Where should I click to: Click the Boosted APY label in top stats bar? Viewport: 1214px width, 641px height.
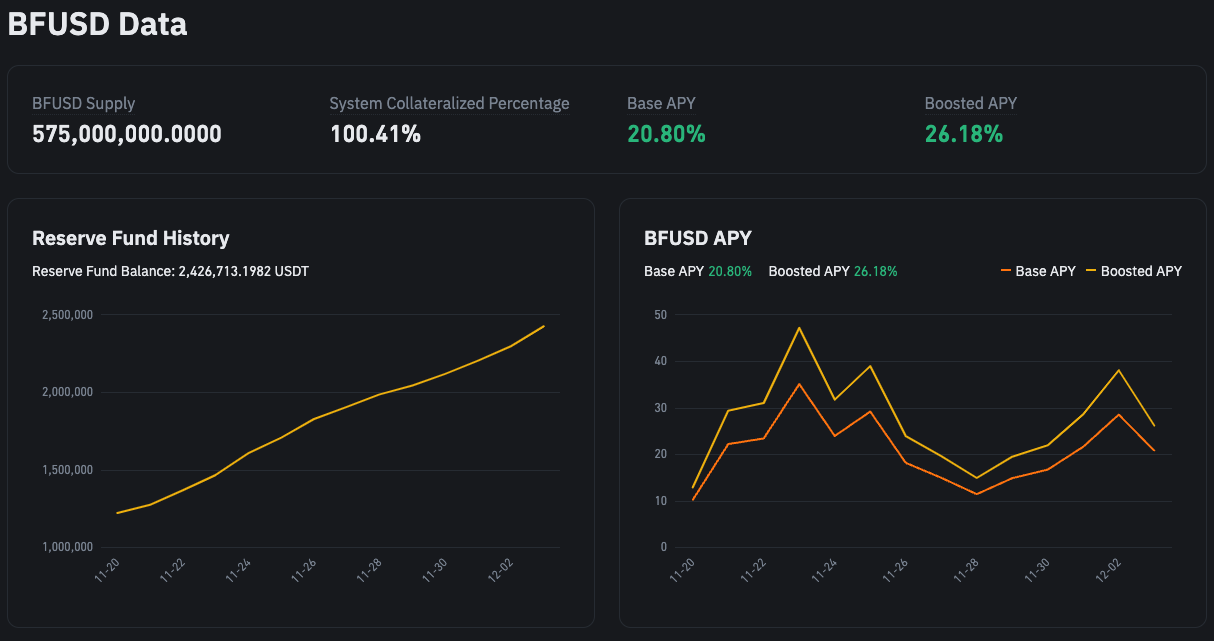970,103
